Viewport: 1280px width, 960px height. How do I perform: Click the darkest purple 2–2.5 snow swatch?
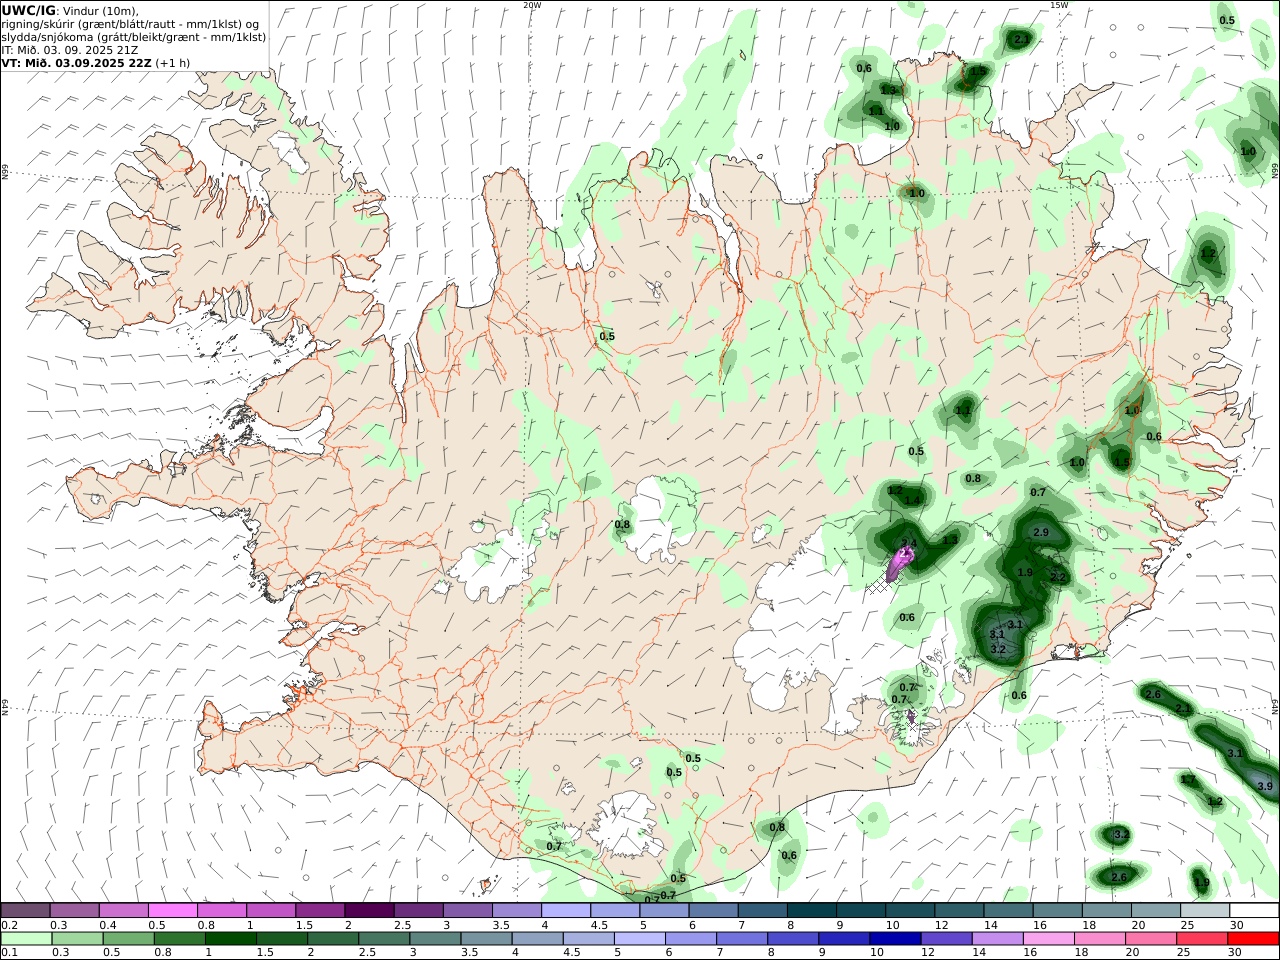click(368, 911)
